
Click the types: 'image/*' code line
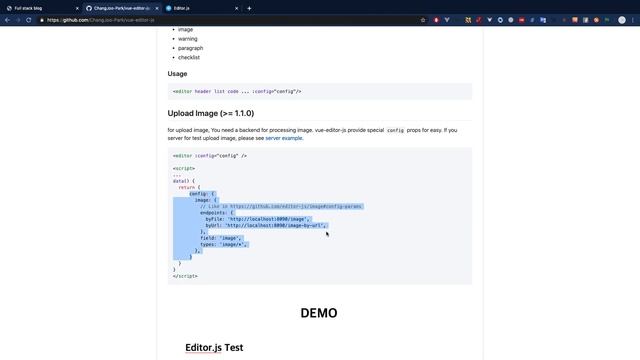tap(224, 244)
